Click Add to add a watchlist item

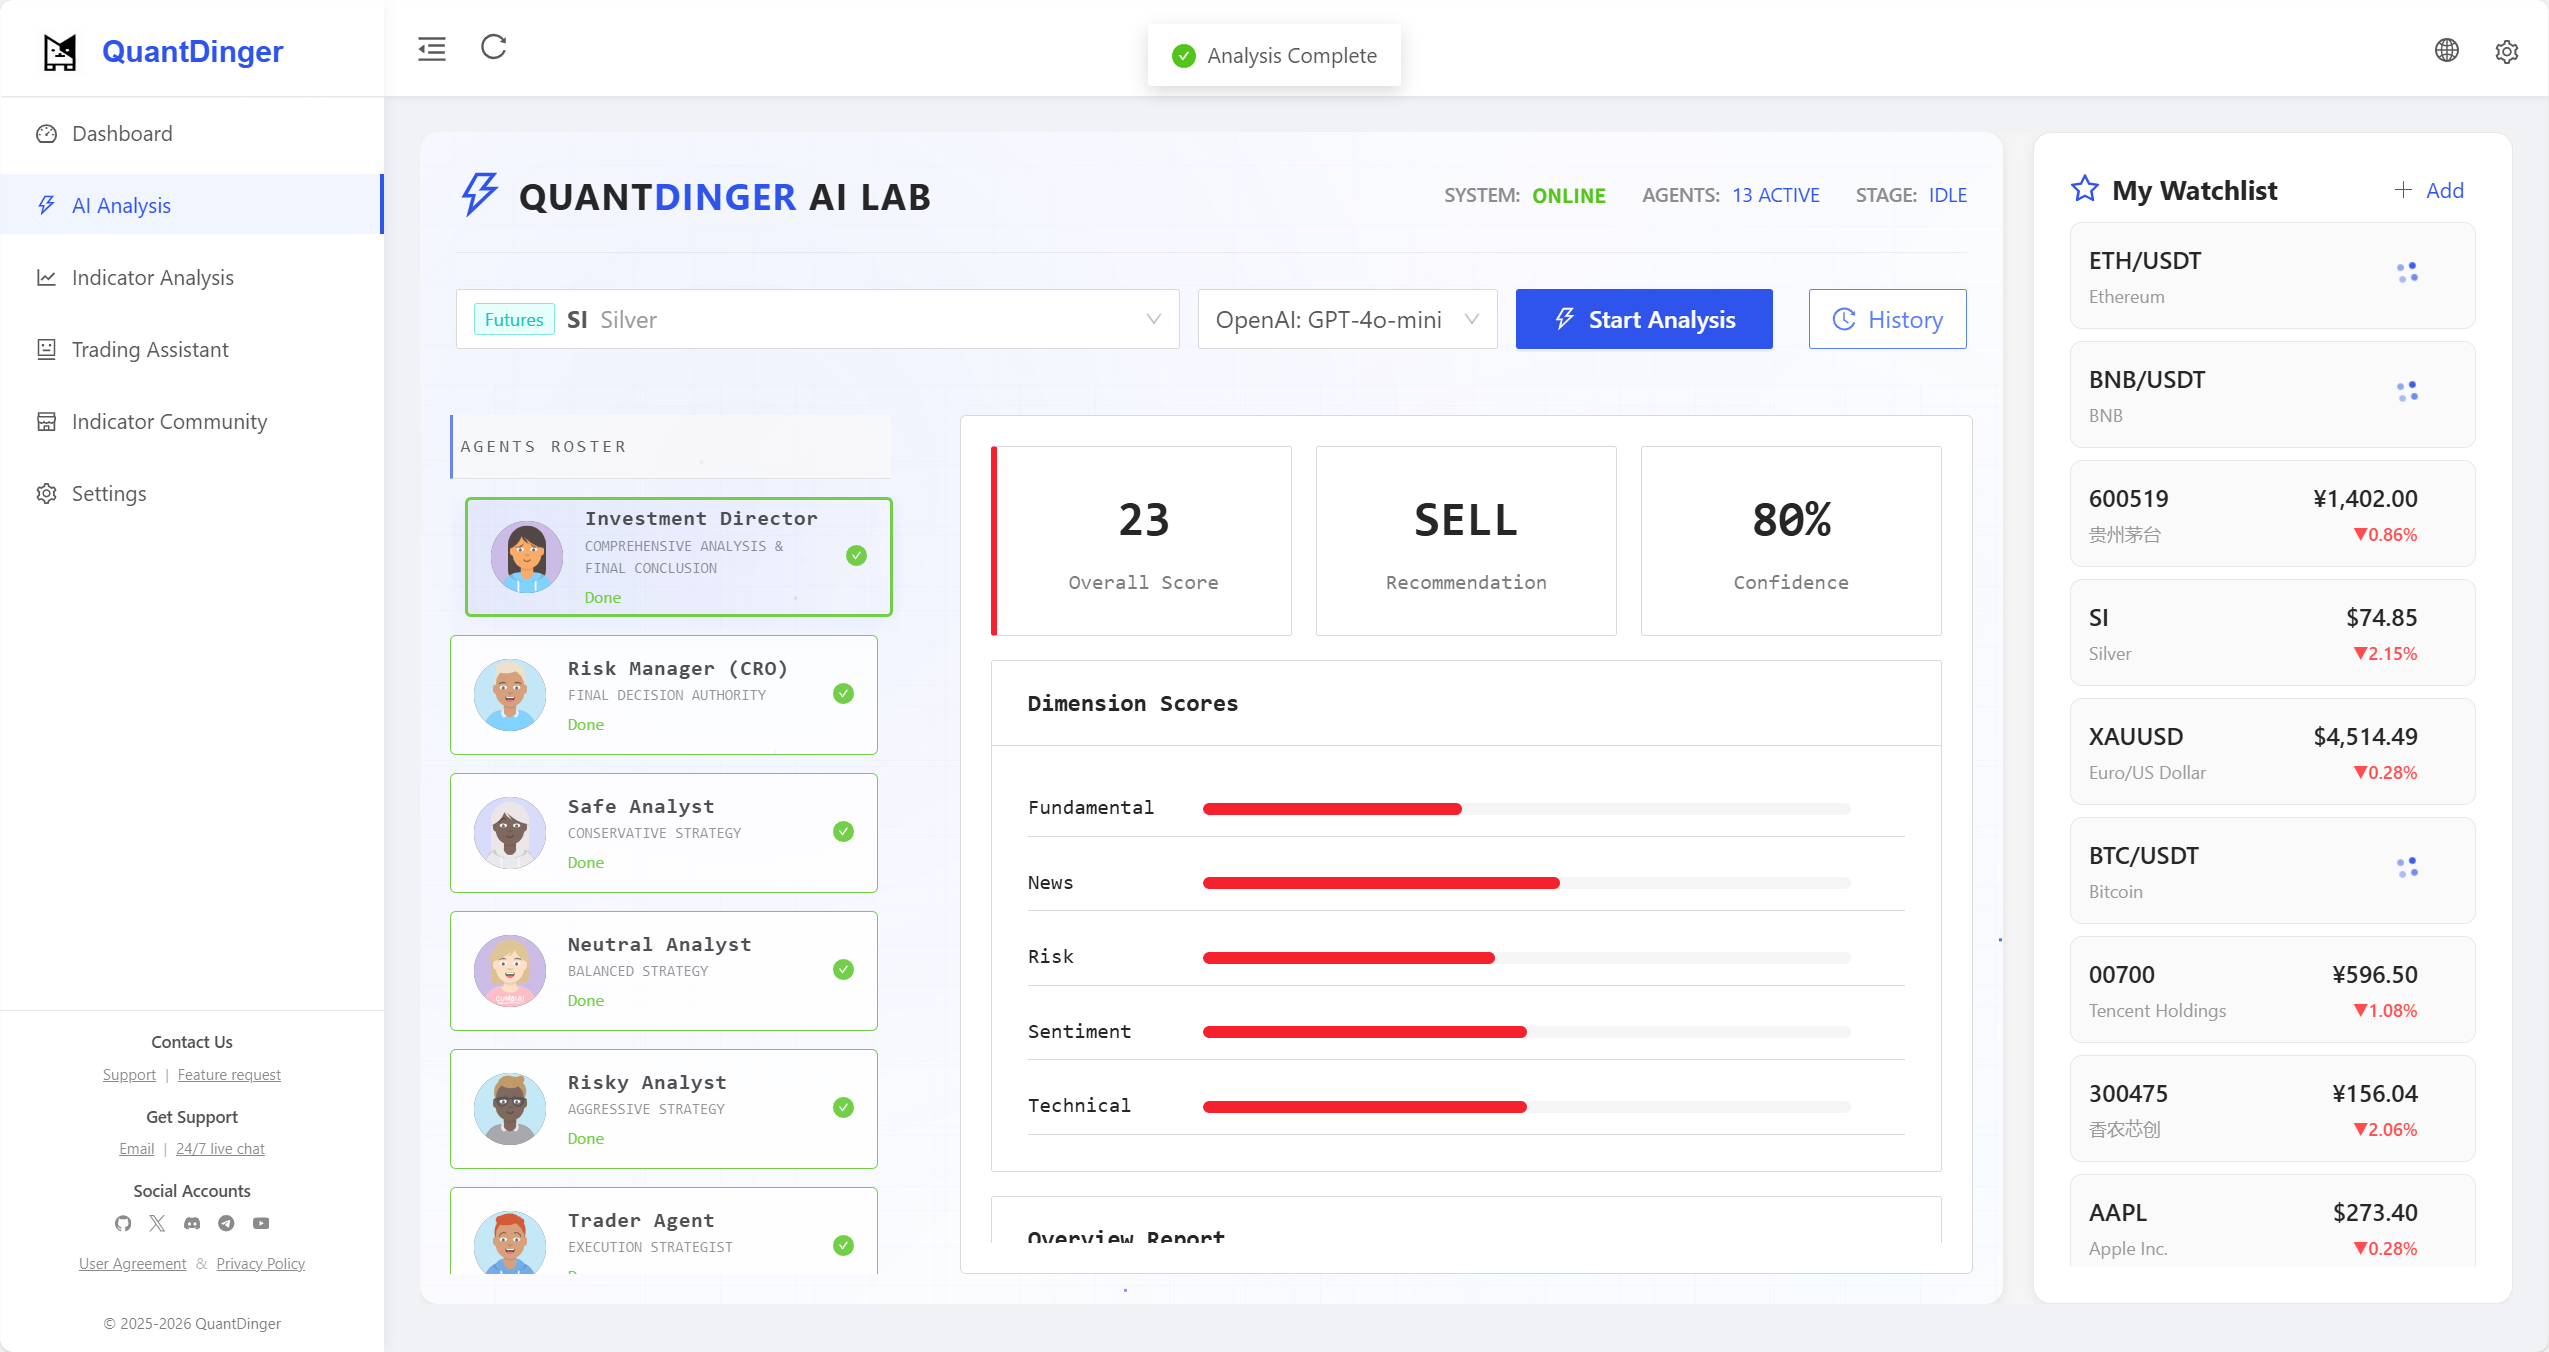click(2428, 190)
